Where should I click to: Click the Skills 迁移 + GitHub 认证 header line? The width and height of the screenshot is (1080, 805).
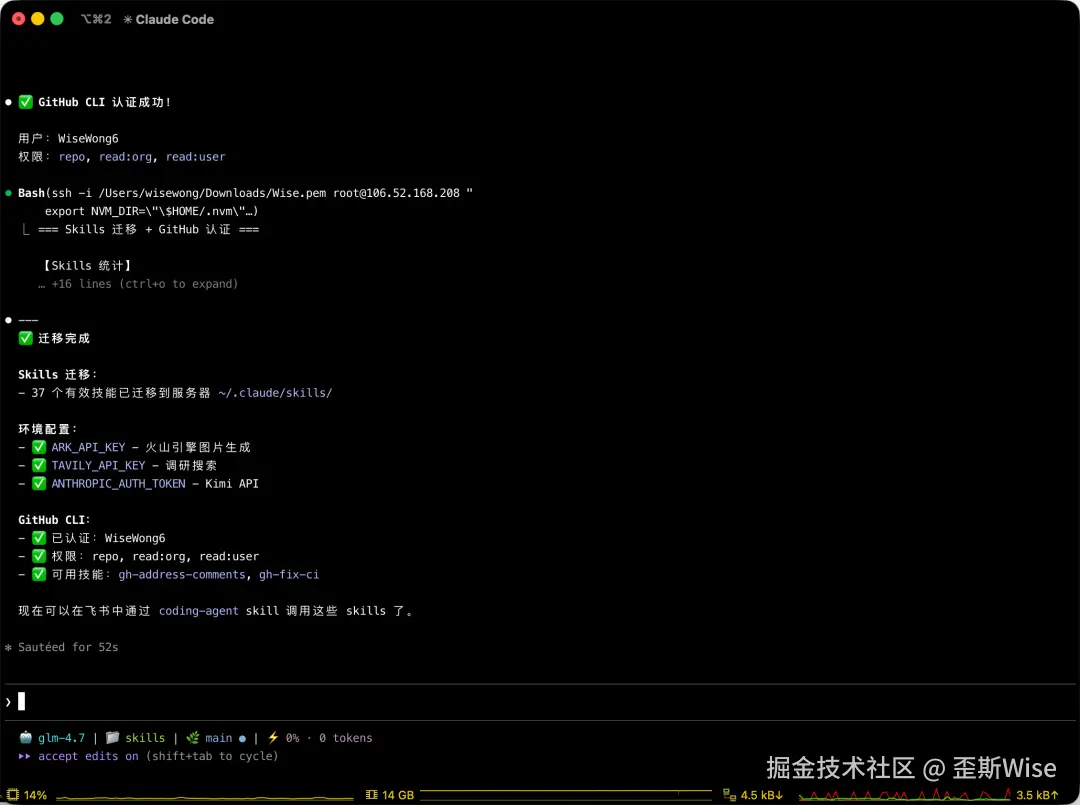point(149,229)
